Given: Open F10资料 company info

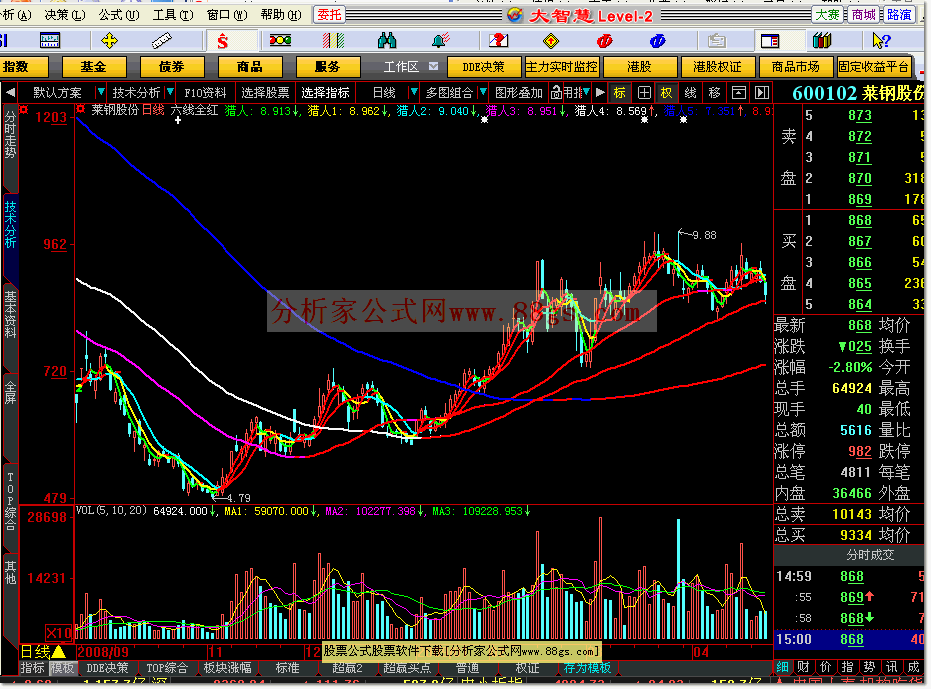Looking at the screenshot, I should pos(205,93).
